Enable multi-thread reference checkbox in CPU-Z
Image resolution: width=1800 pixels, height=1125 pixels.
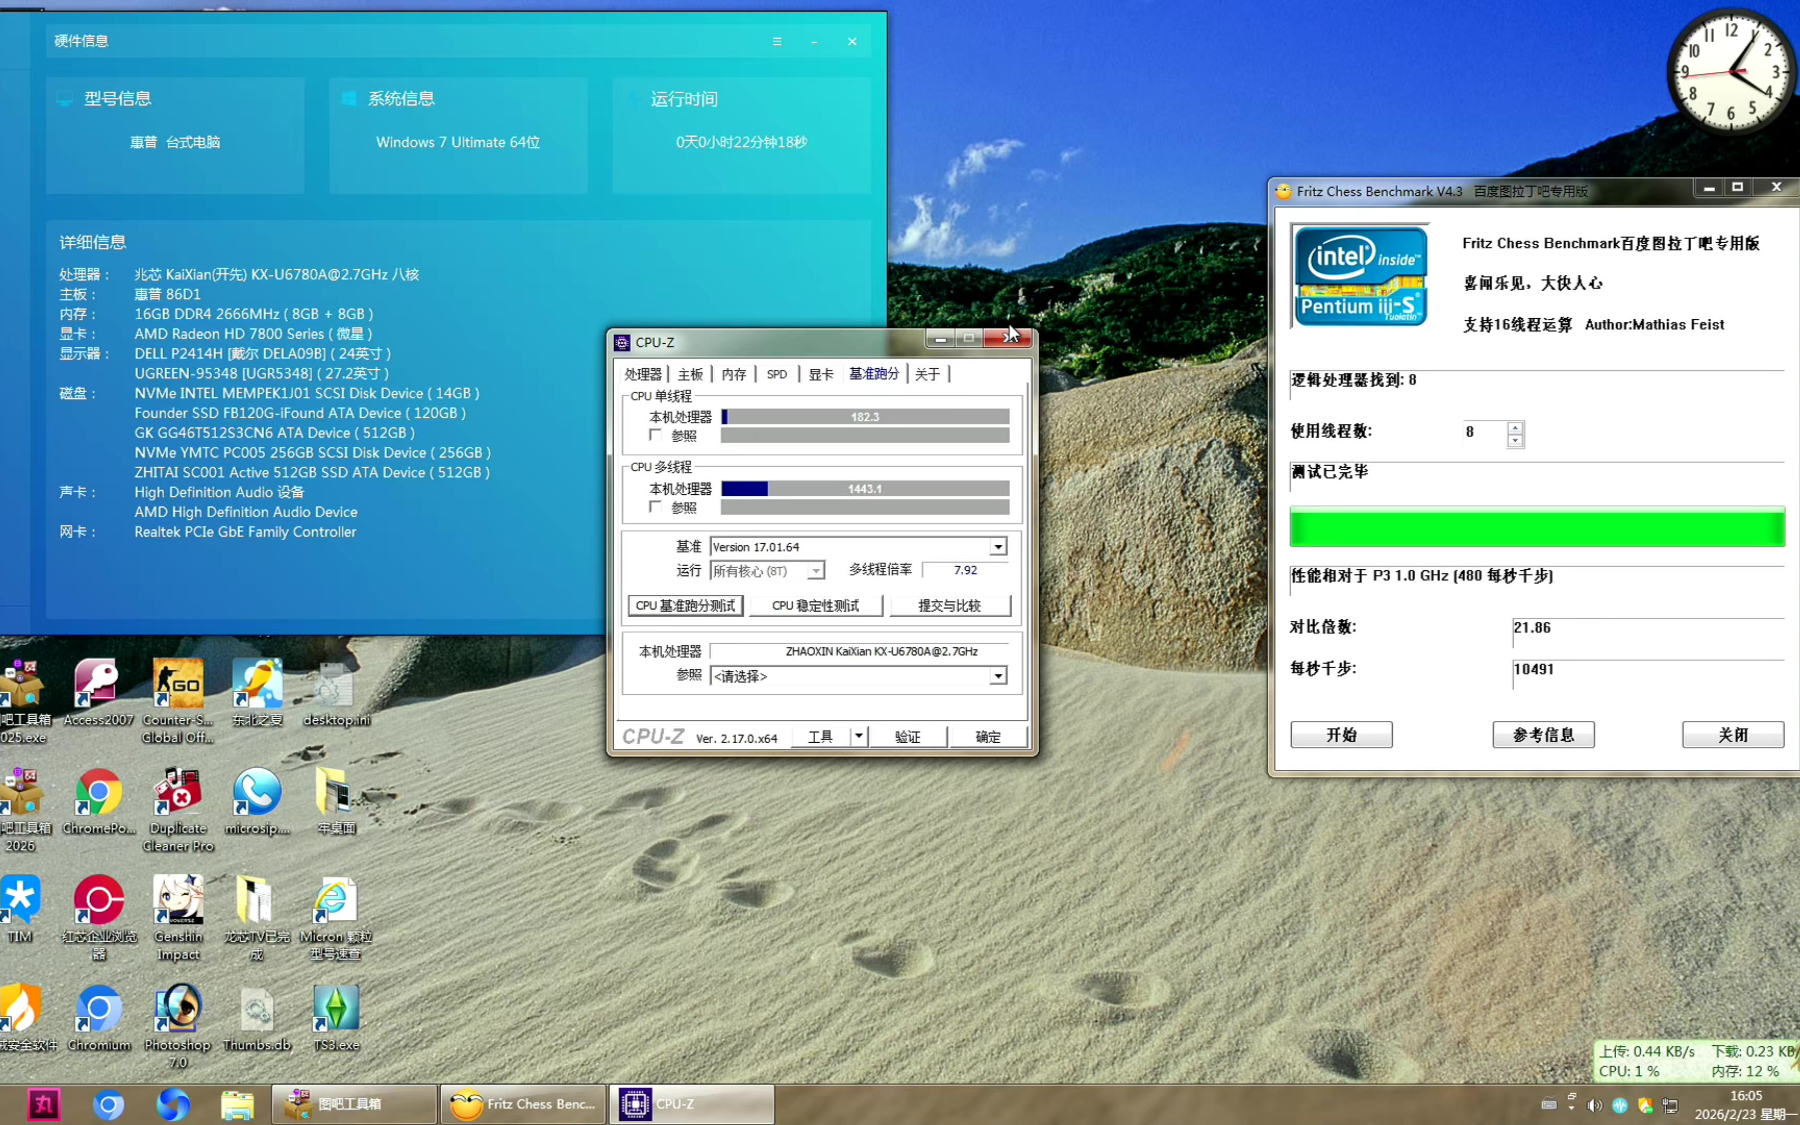[x=656, y=508]
